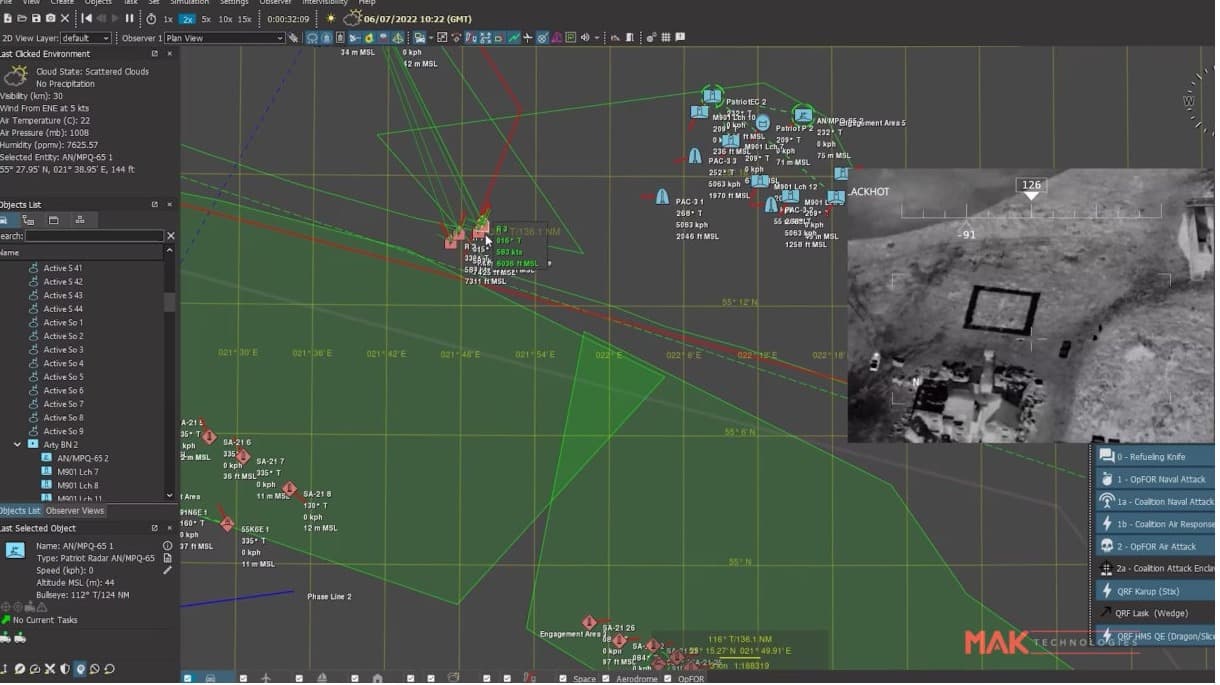Open the Create menu
This screenshot has width=1220, height=685.
tap(62, 3)
